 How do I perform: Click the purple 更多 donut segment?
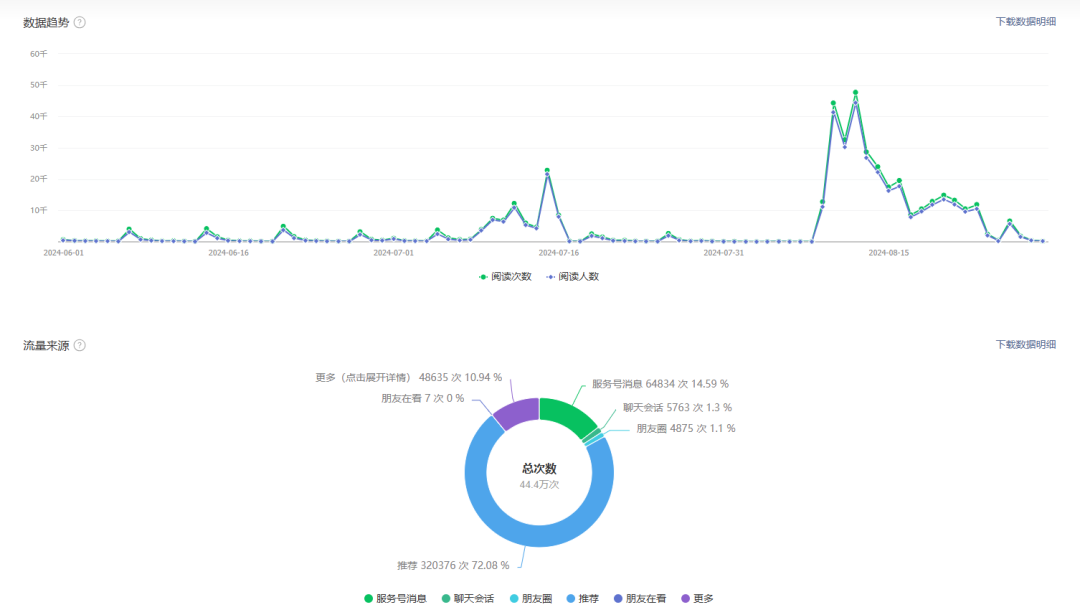(519, 411)
